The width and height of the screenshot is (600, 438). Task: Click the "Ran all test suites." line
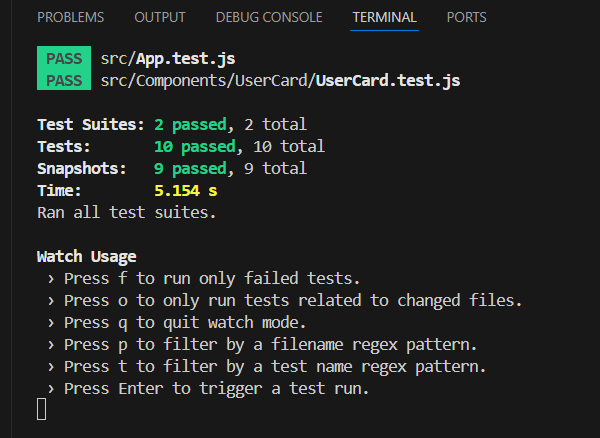(x=127, y=212)
